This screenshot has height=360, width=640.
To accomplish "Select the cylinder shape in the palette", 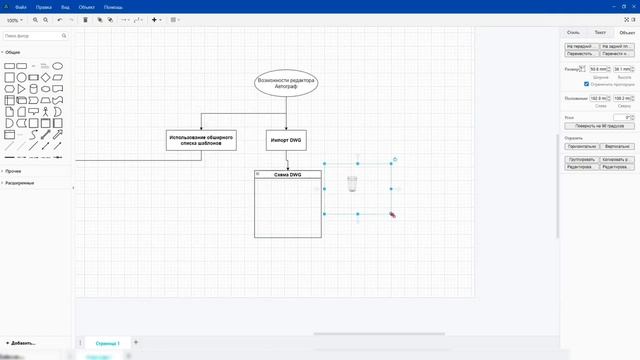I will coord(33,89).
